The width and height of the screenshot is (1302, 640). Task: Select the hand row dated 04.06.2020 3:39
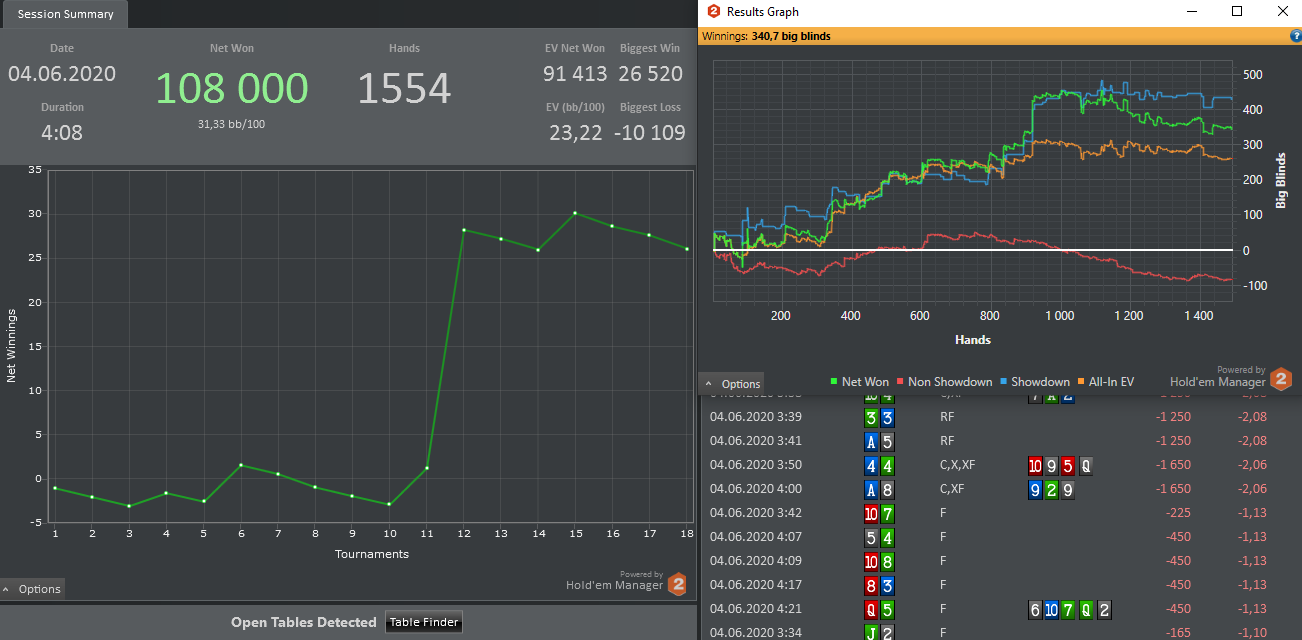tap(1001, 417)
